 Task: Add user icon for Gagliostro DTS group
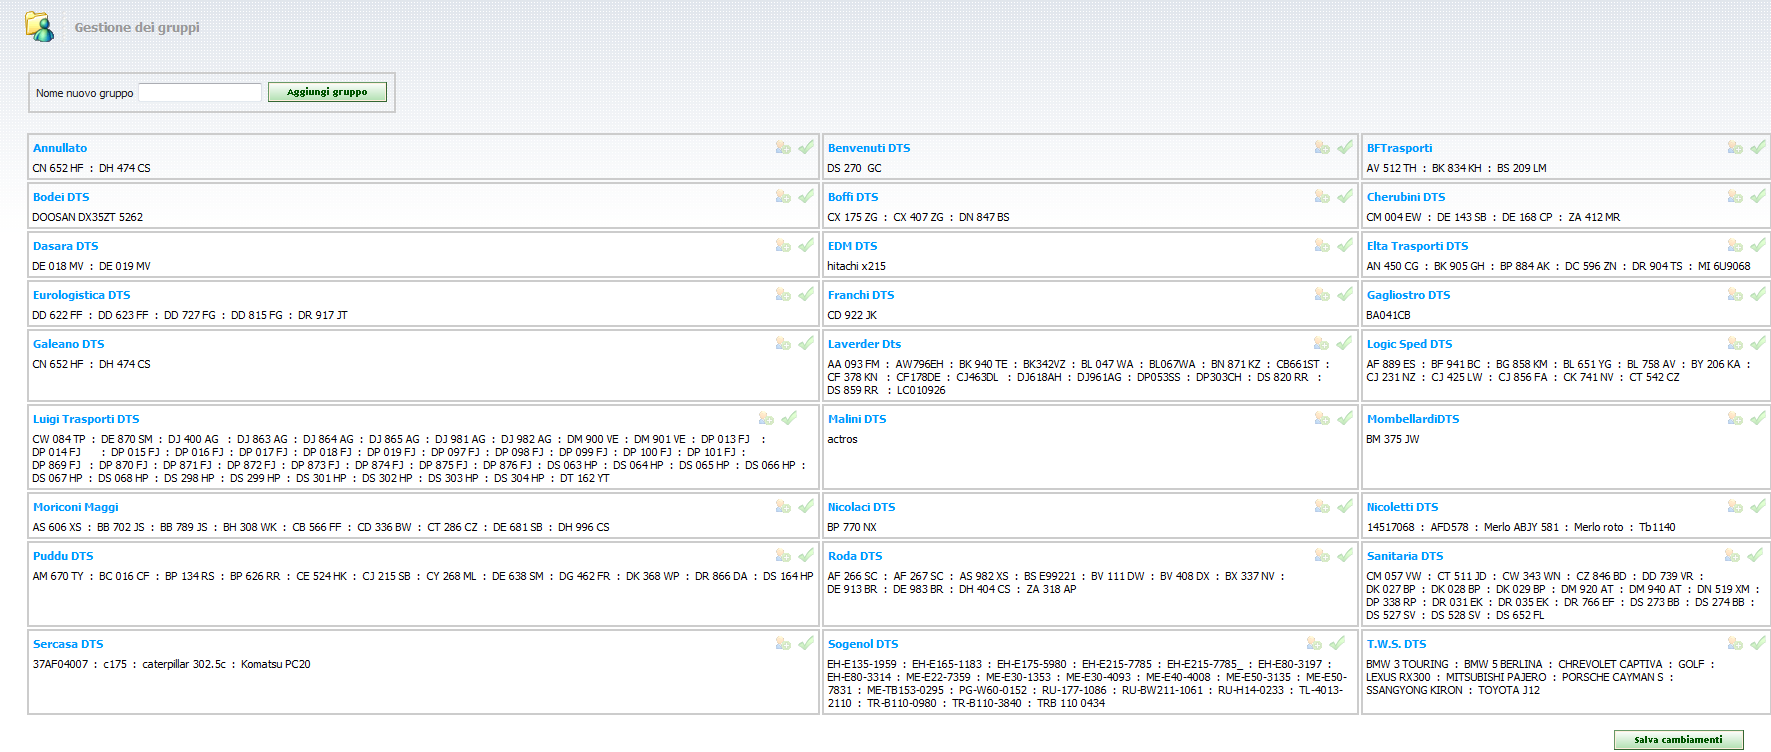coord(1735,294)
